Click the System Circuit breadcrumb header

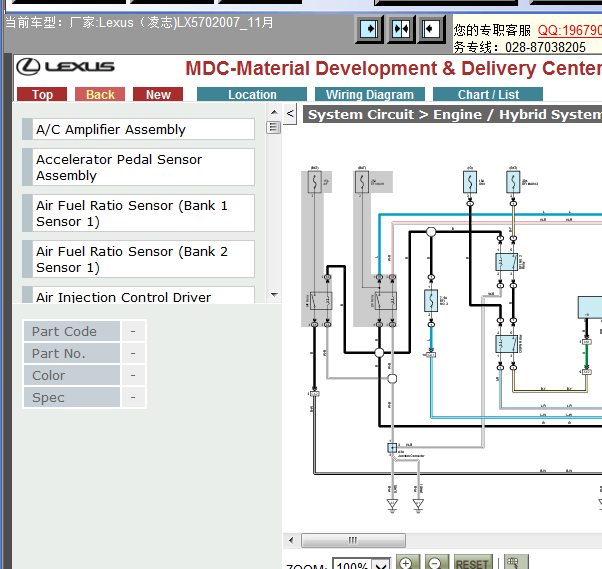453,114
